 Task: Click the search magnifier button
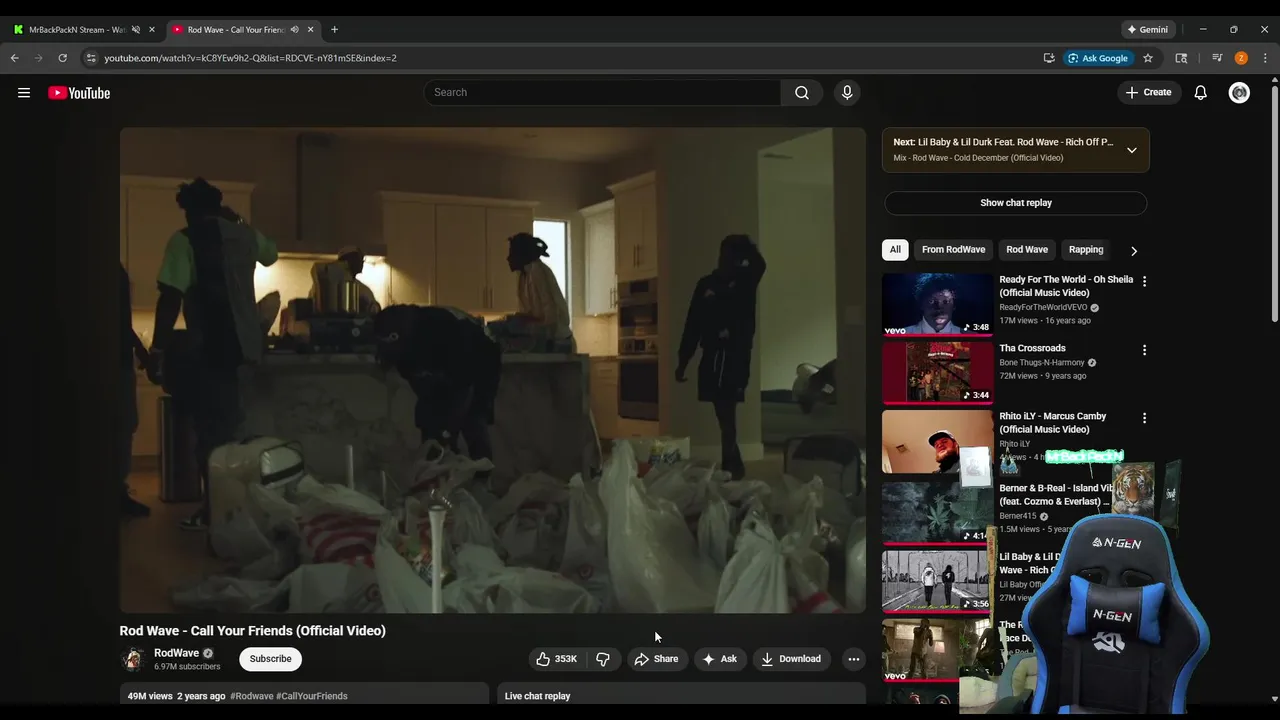point(802,93)
